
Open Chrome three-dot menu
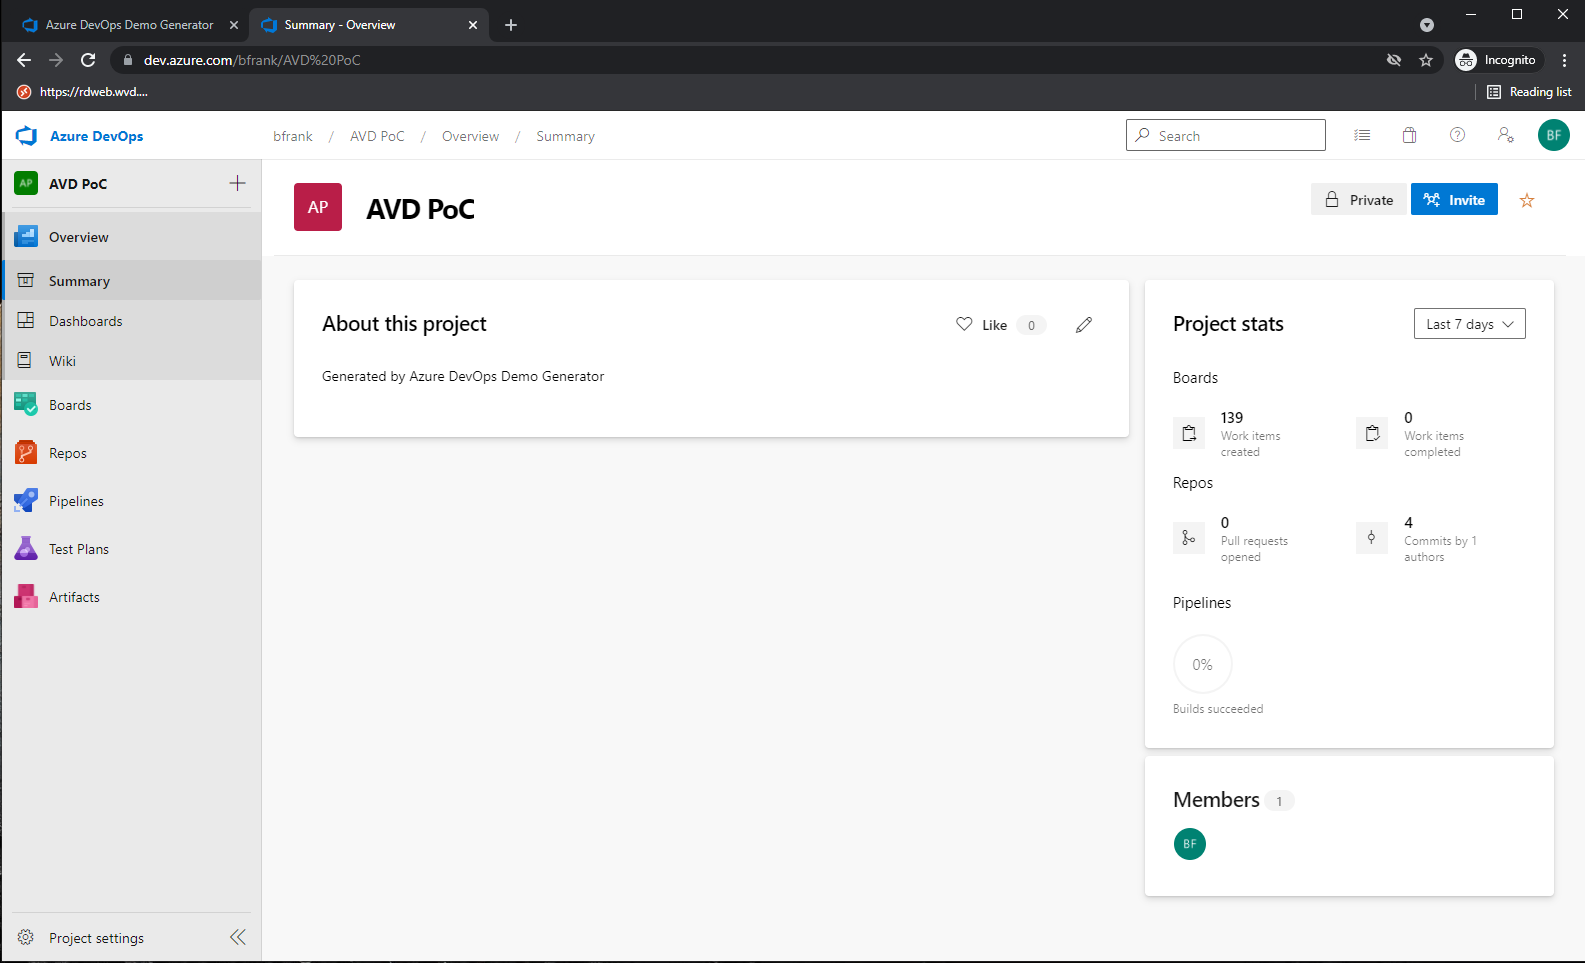pos(1564,60)
